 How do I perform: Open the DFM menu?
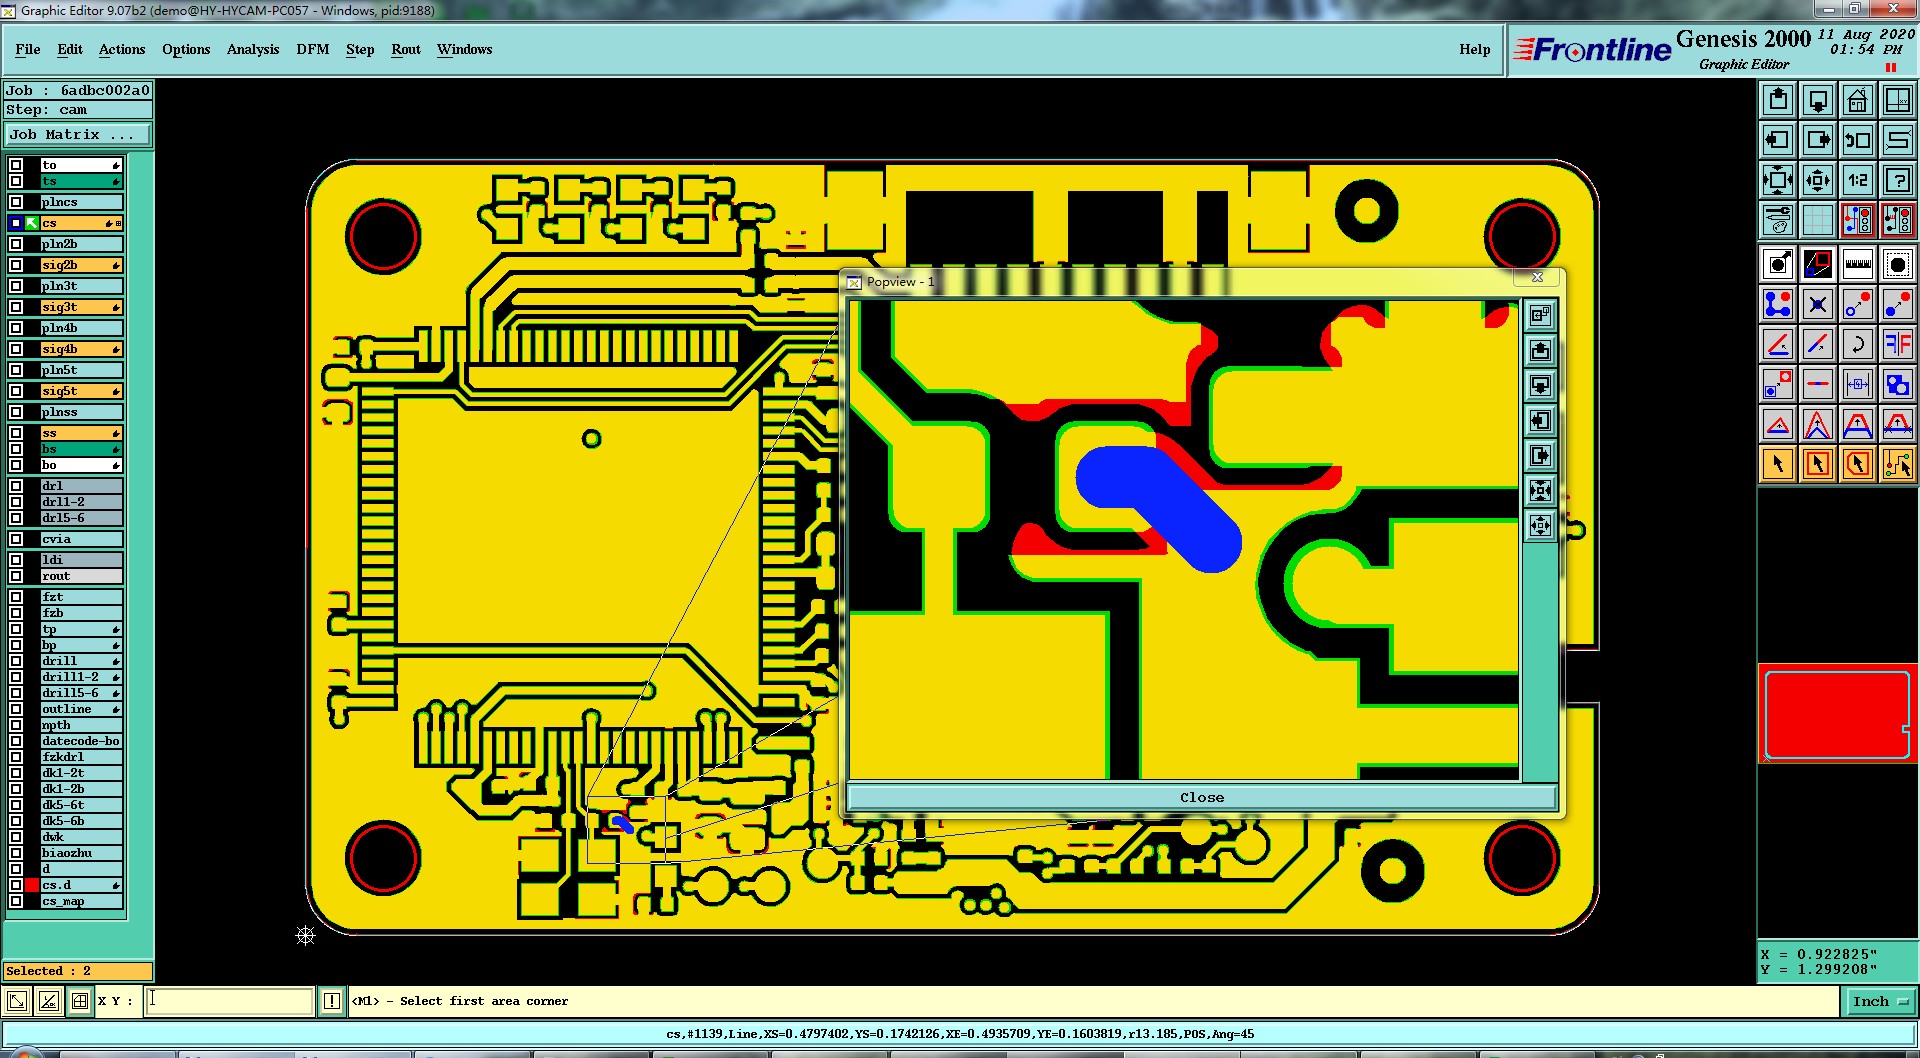click(313, 49)
